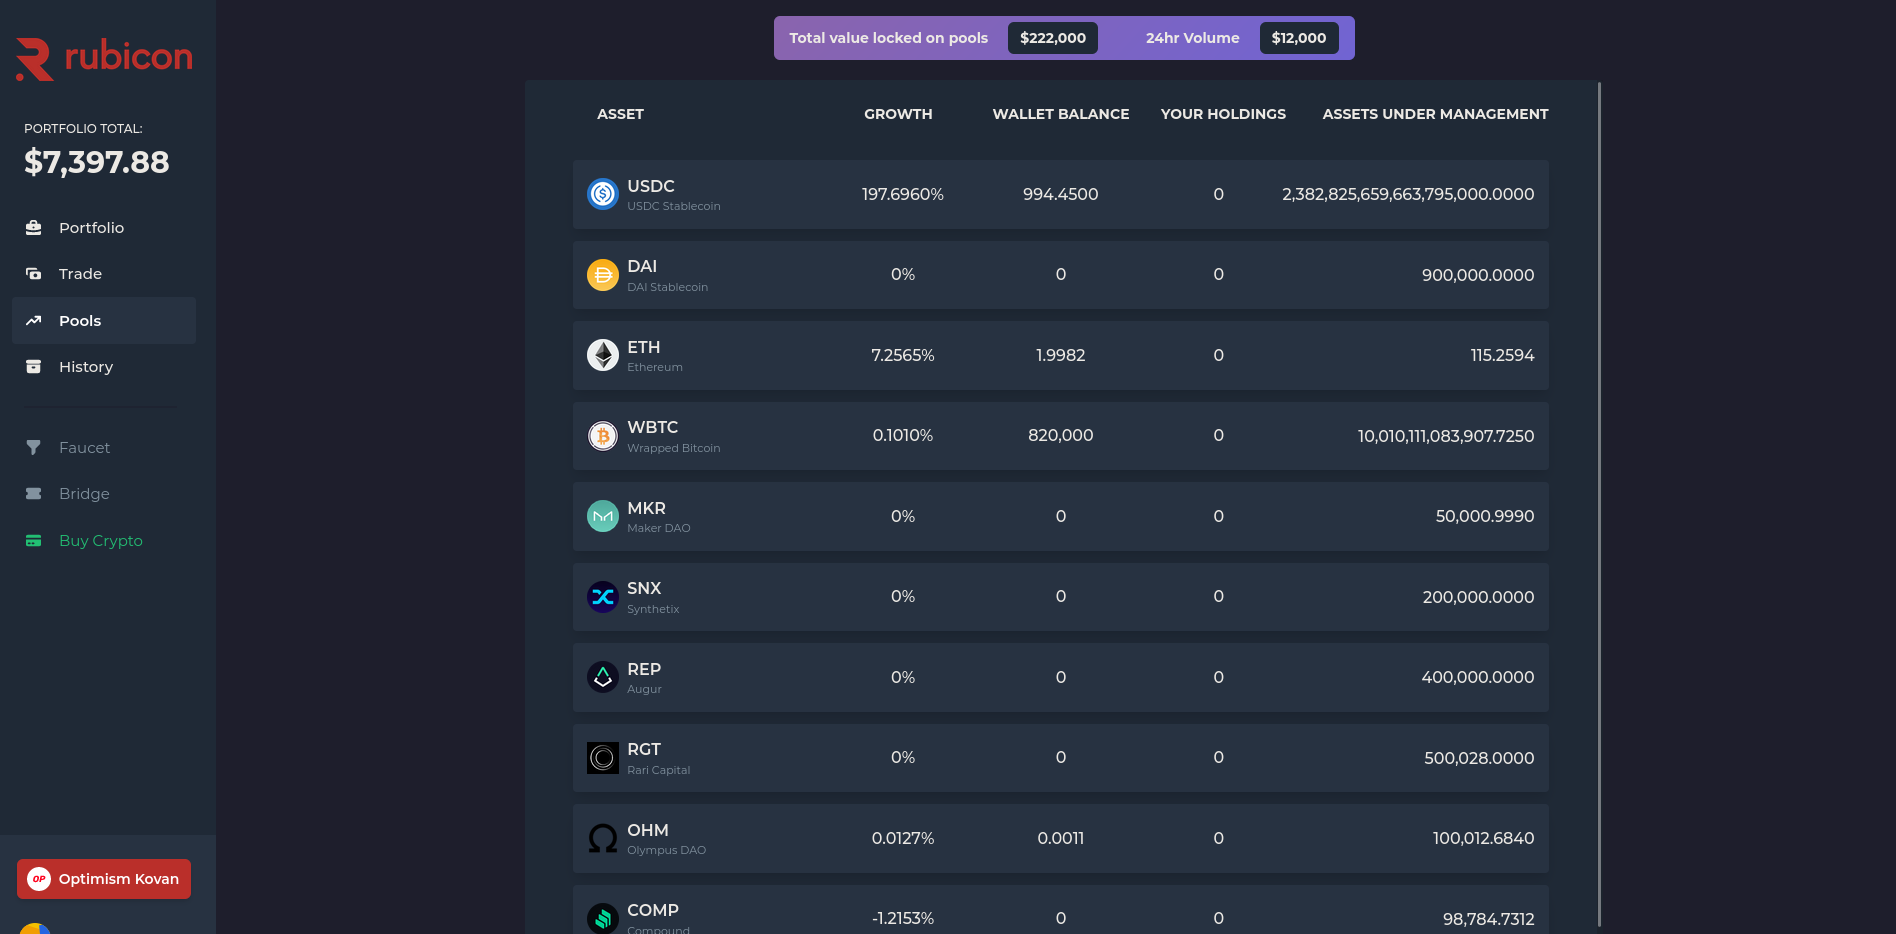The image size is (1896, 934).
Task: Click the $222,000 total value locked badge
Action: [1053, 38]
